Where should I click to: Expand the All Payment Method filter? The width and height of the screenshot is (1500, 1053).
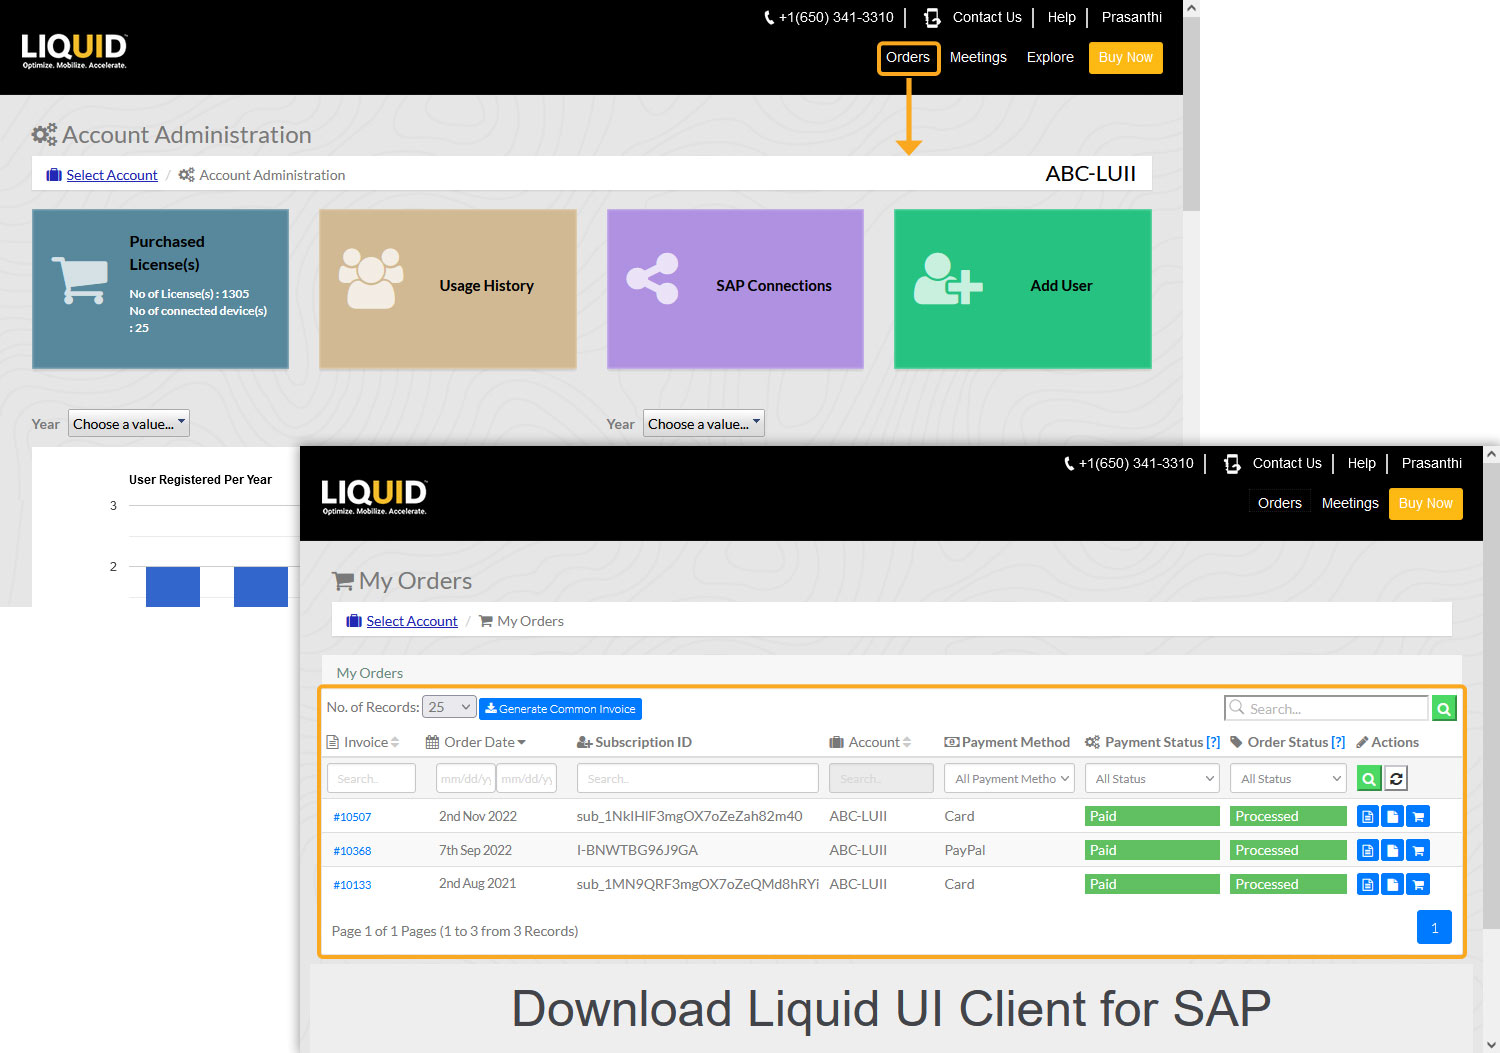1009,778
